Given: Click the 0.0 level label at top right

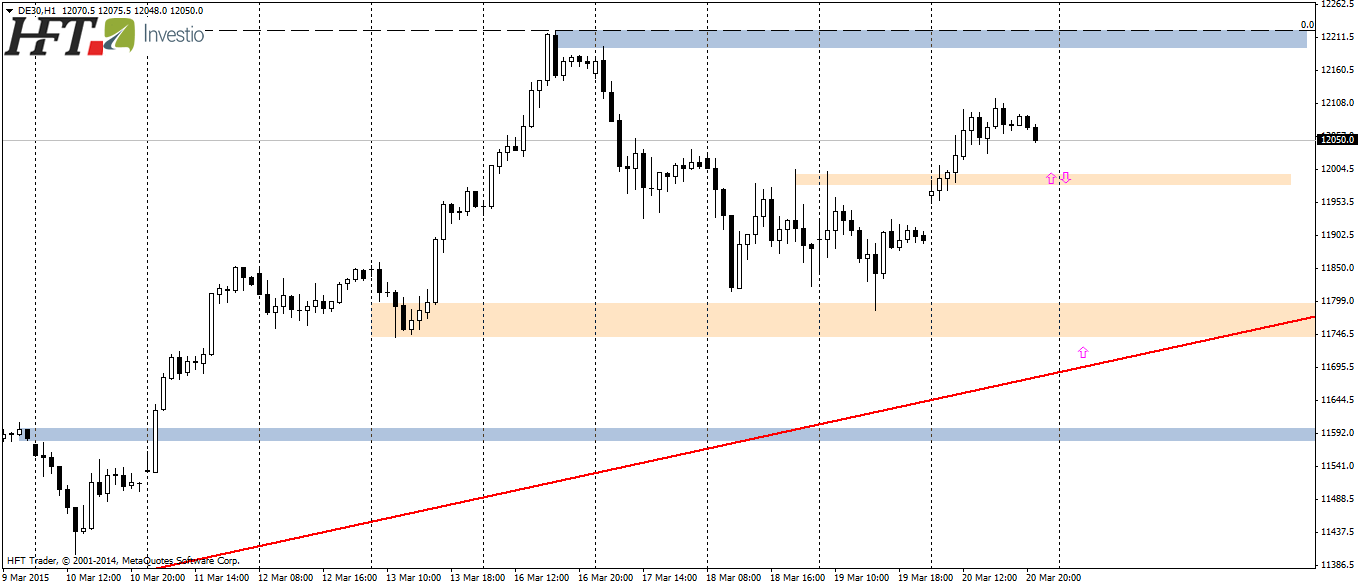Looking at the screenshot, I should point(1307,25).
